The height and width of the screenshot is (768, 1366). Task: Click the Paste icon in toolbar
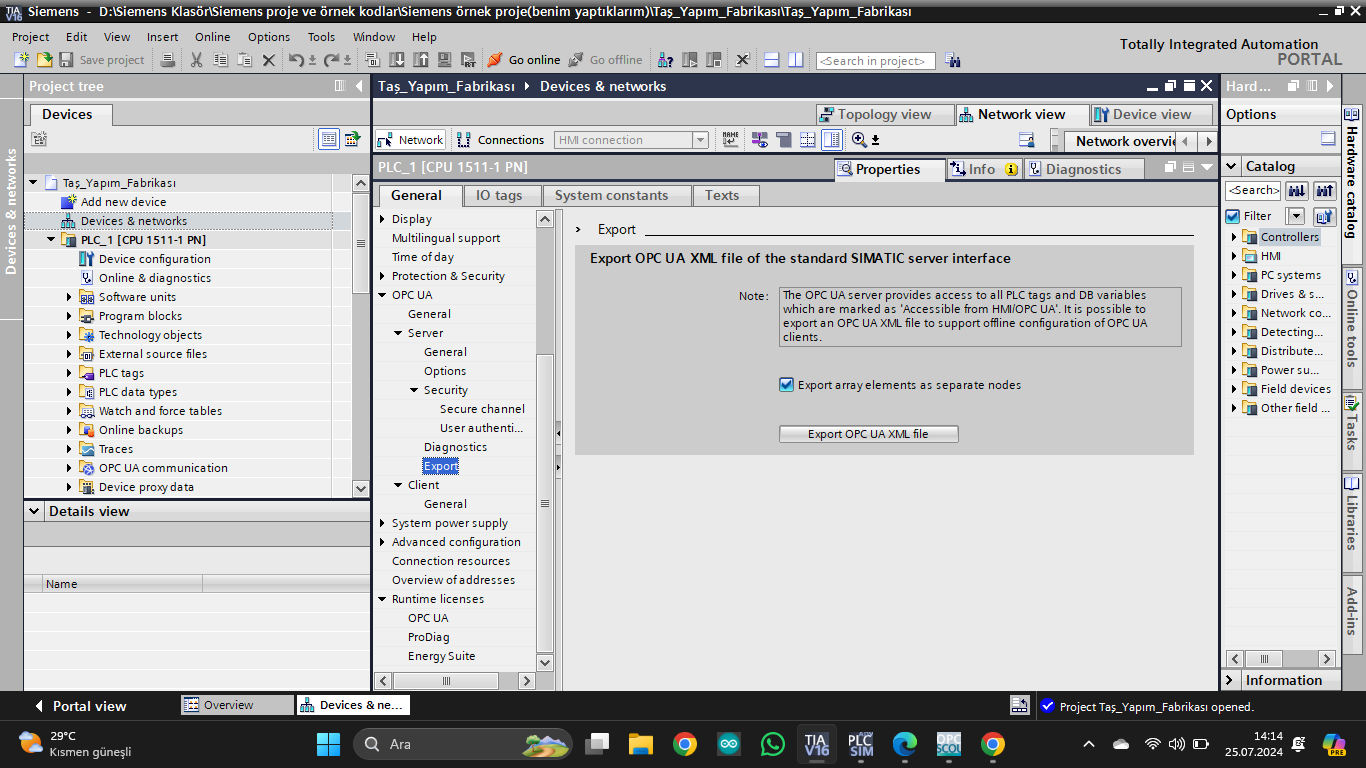click(244, 60)
